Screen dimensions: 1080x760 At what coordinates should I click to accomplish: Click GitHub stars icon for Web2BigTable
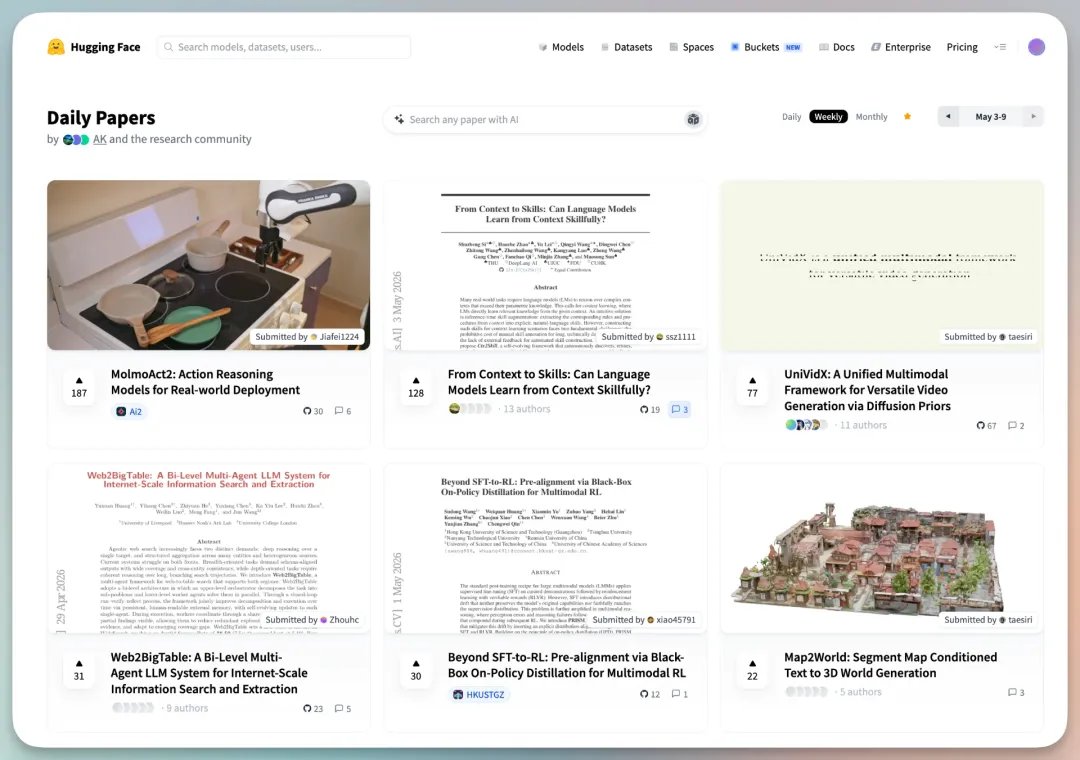point(307,708)
